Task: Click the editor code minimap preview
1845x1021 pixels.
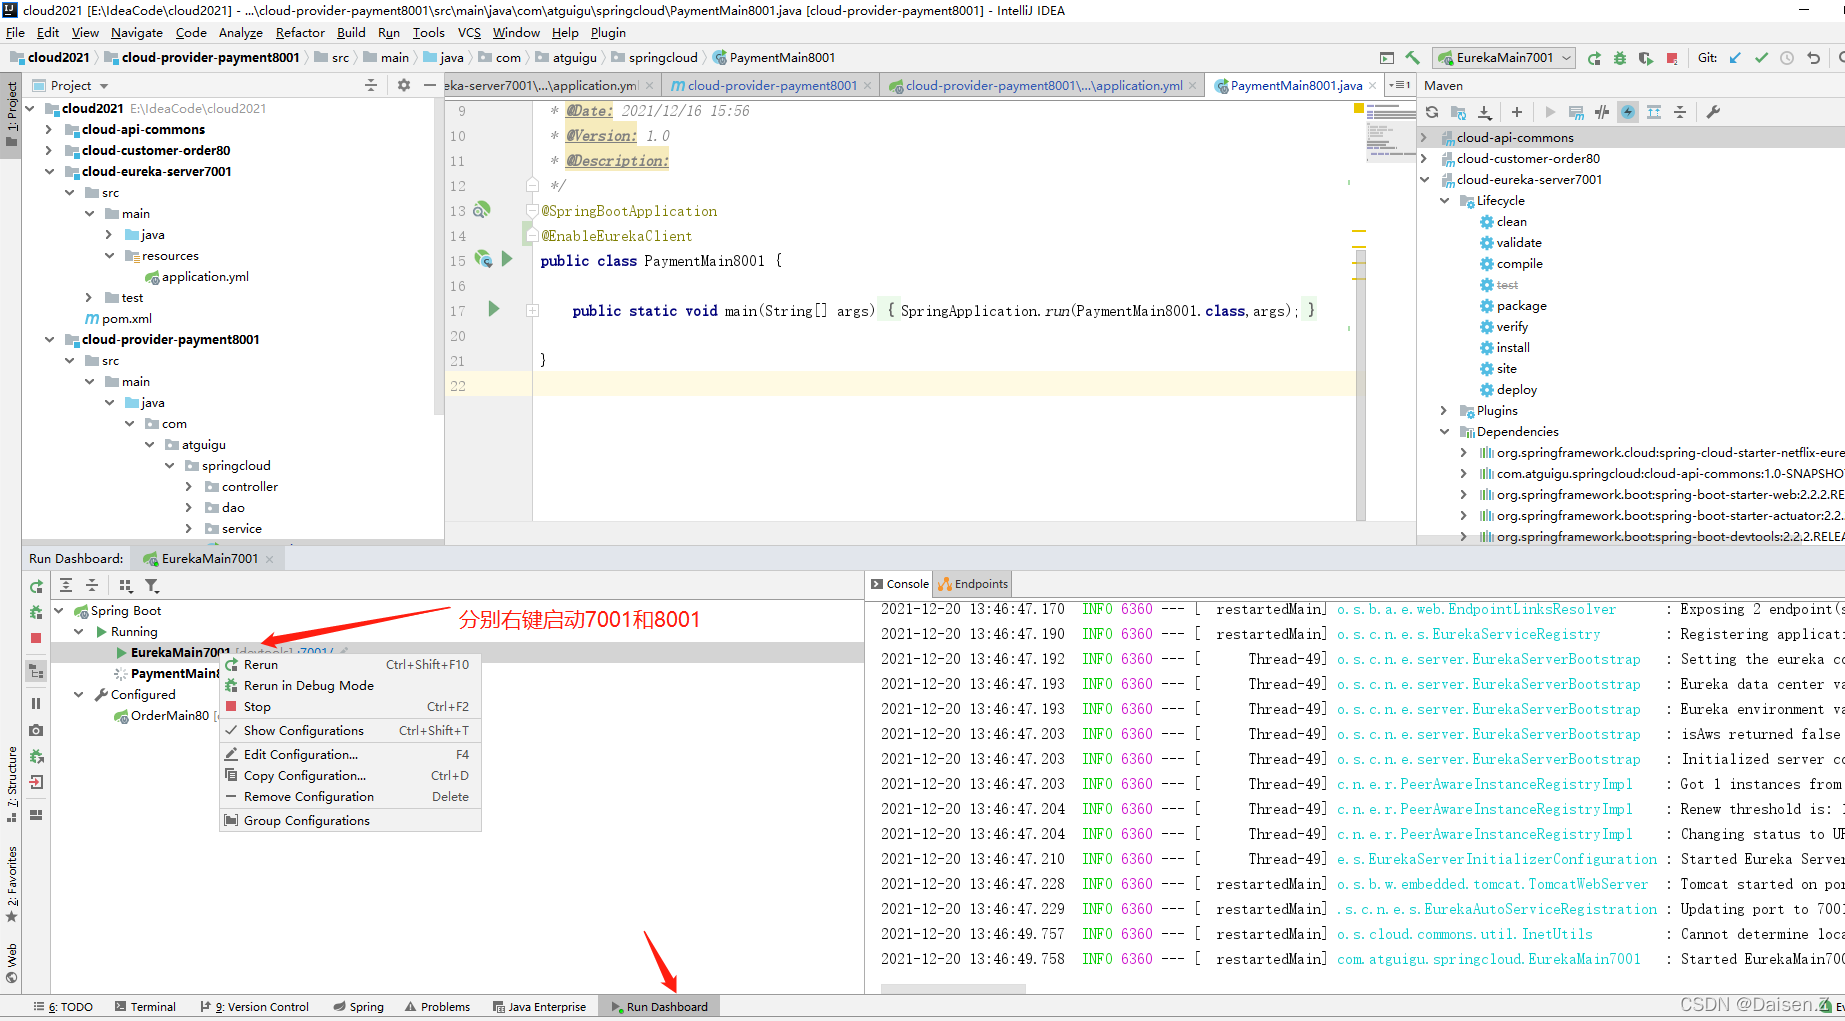Action: 1391,130
